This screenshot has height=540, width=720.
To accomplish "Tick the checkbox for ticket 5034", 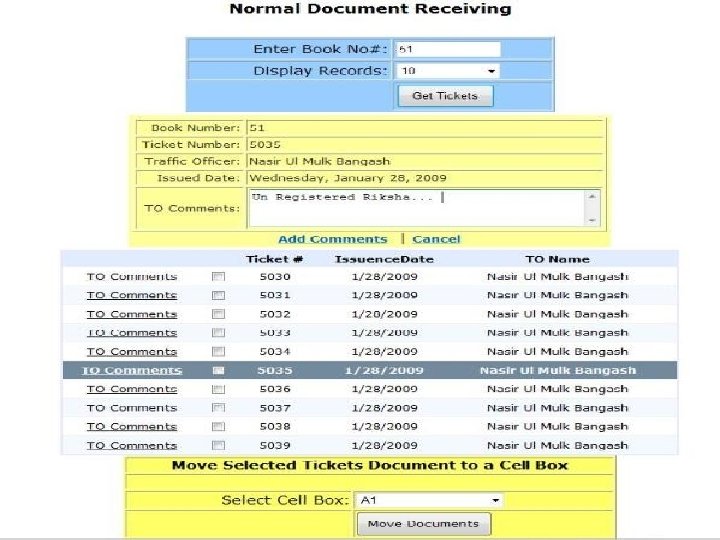I will (218, 351).
